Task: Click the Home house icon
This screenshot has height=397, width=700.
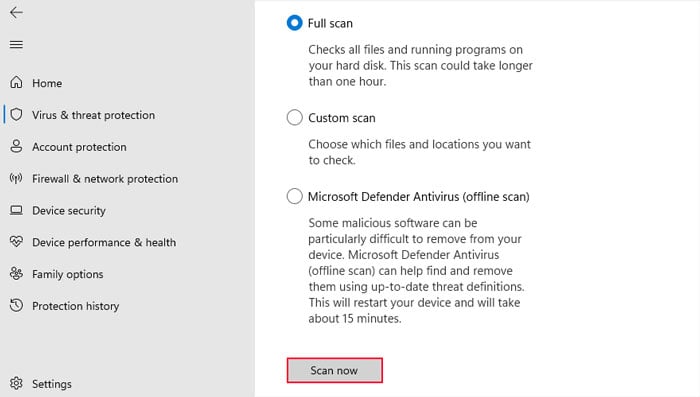Action: [16, 82]
